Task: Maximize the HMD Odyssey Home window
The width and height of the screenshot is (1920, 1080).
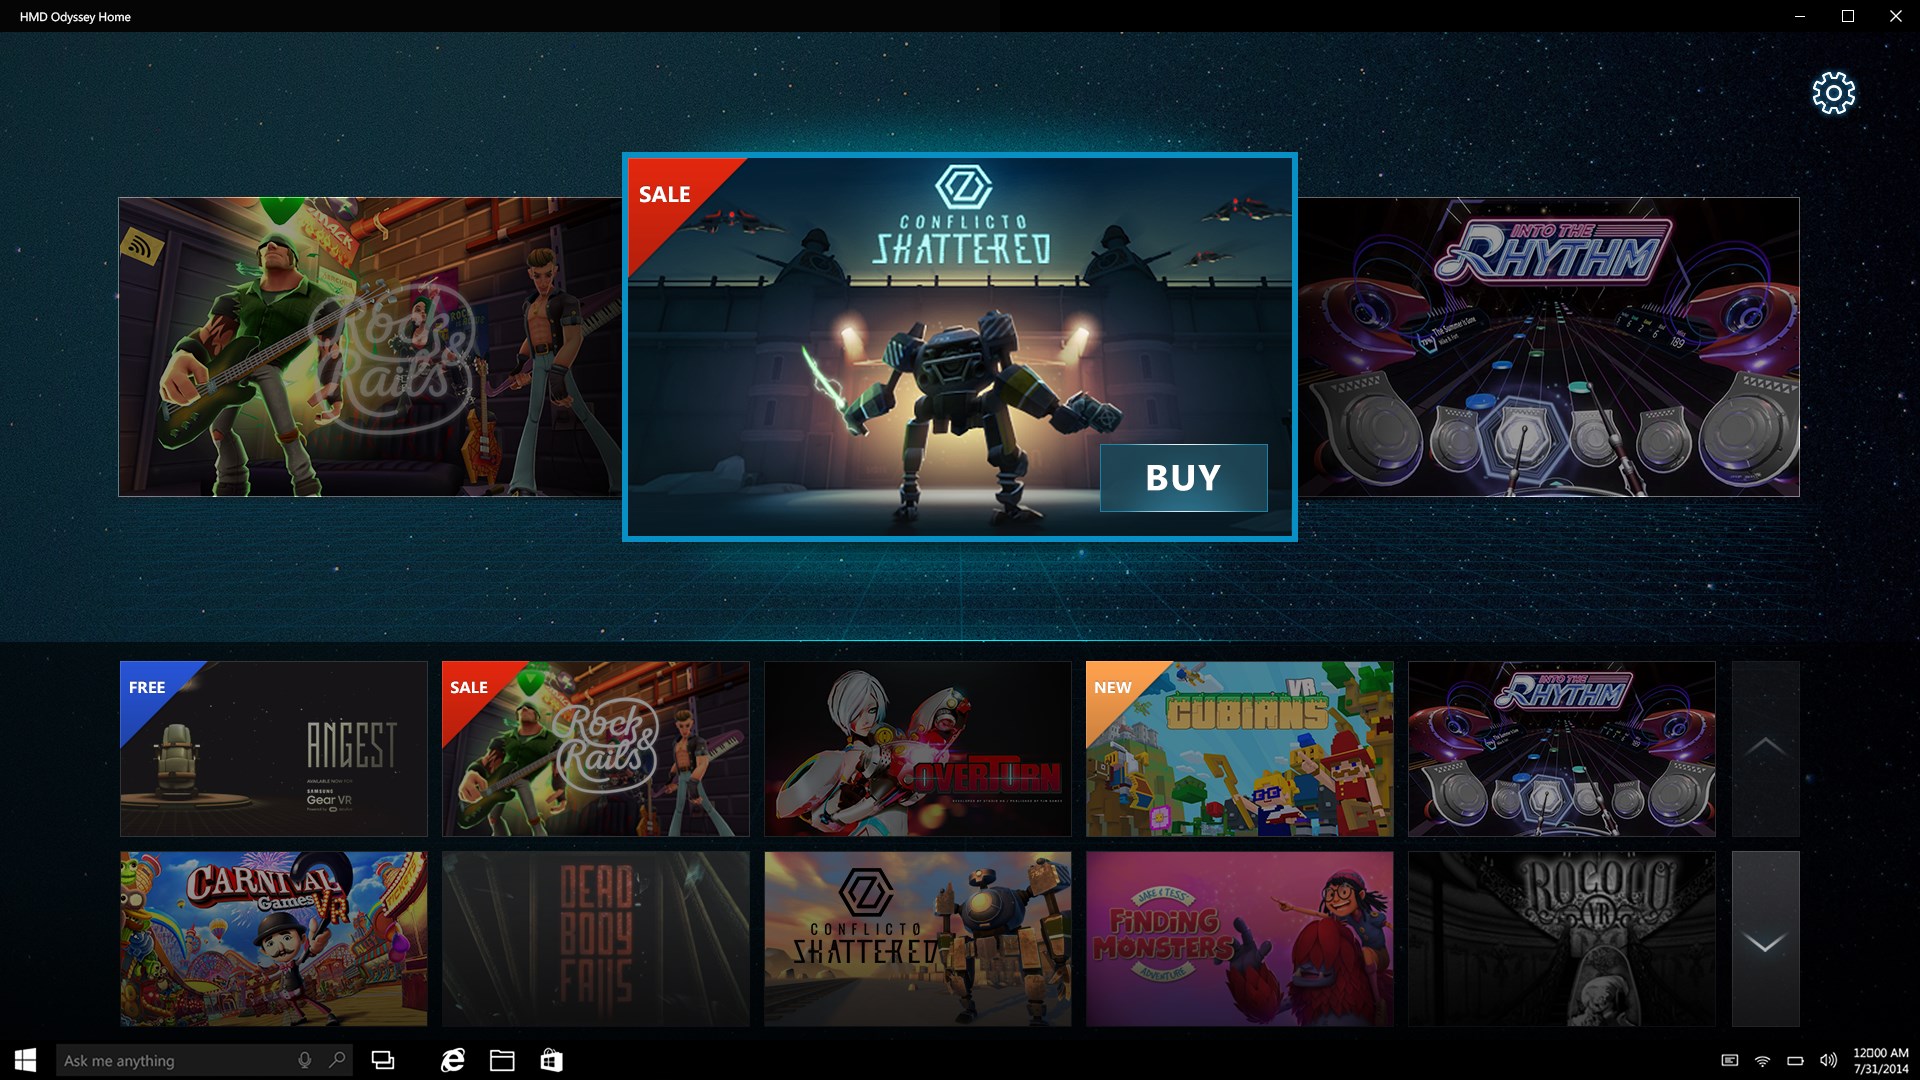Action: click(x=1848, y=16)
